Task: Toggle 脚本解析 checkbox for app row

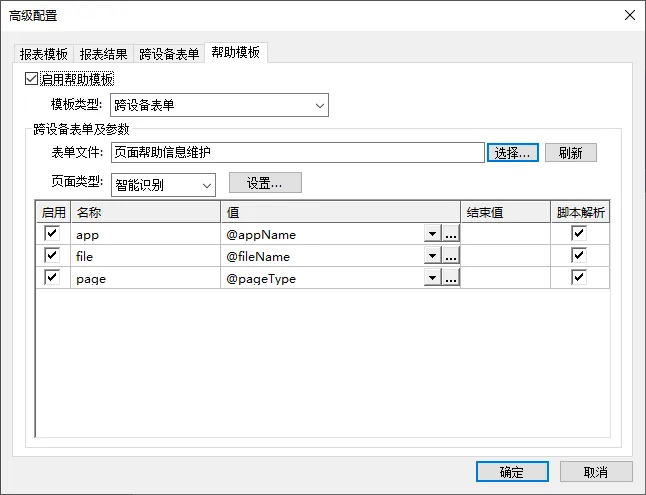Action: point(579,233)
